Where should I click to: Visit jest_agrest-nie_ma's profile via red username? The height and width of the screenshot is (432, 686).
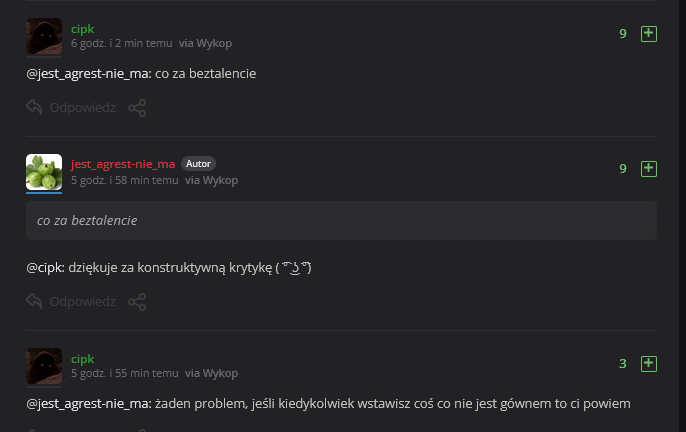tap(123, 164)
